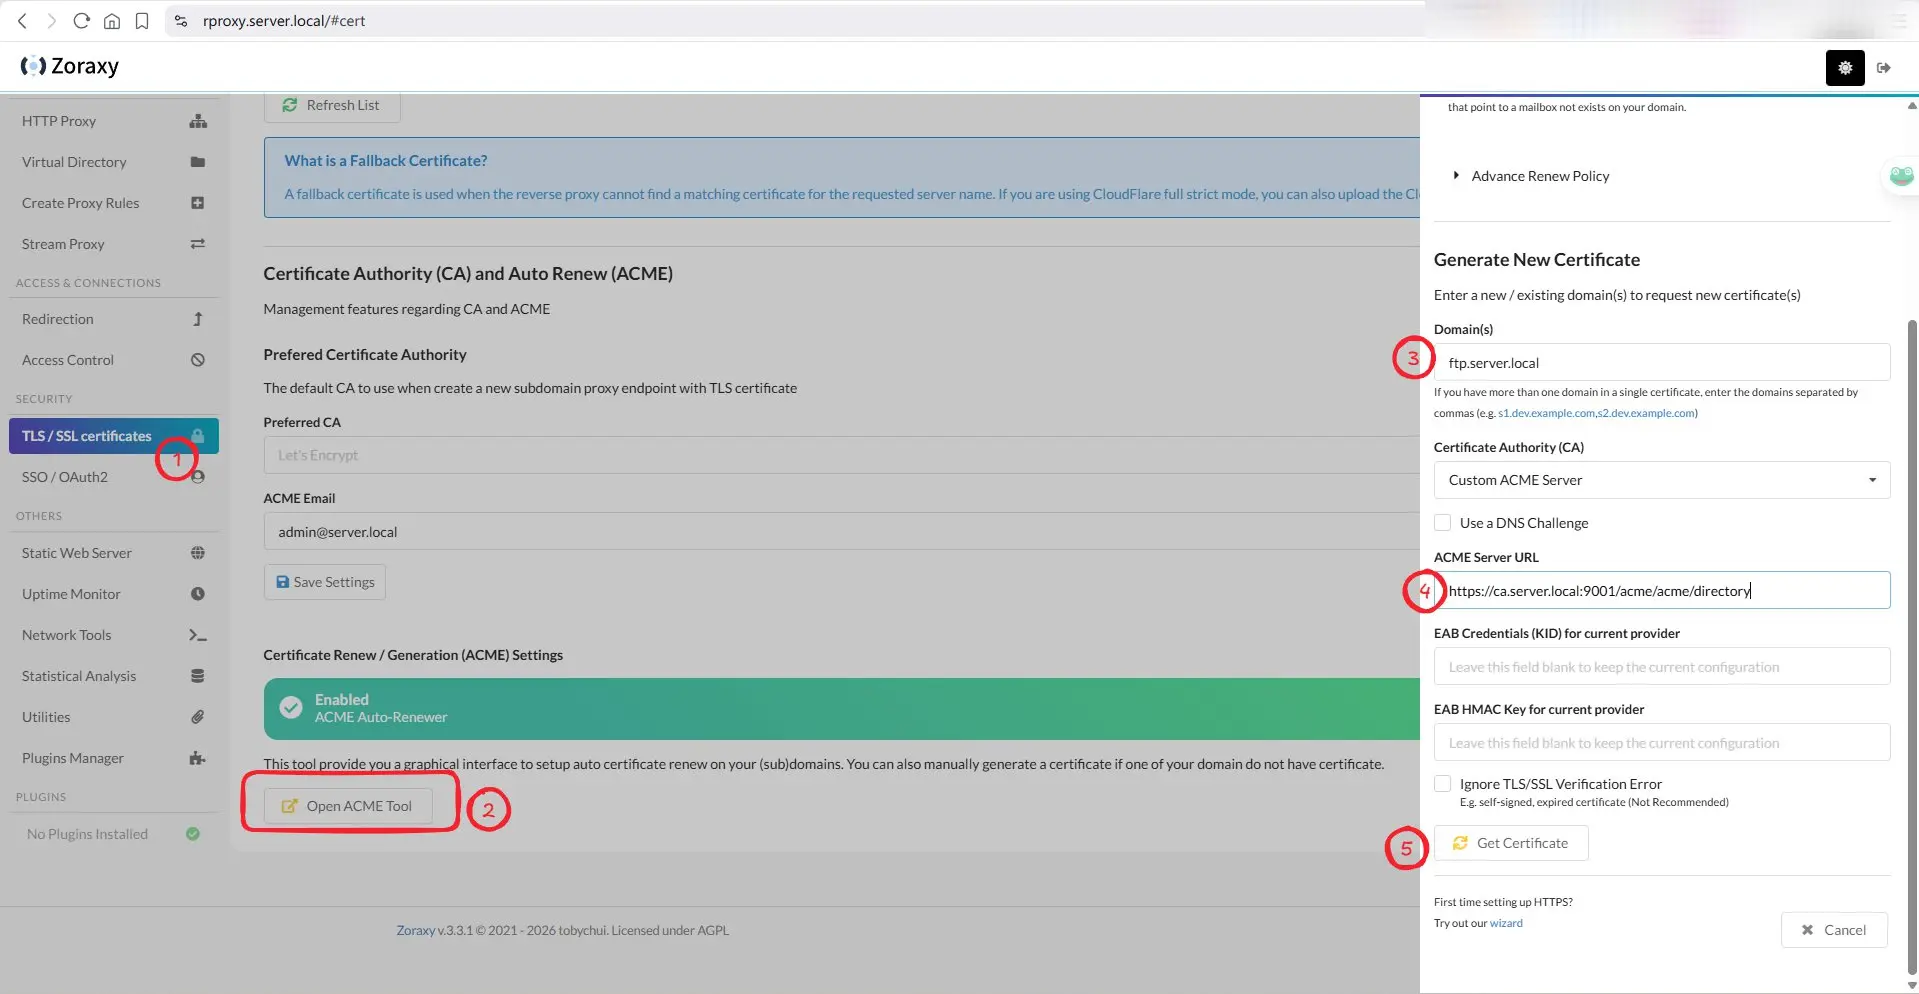Open the Preferred CA dropdown

[840, 455]
